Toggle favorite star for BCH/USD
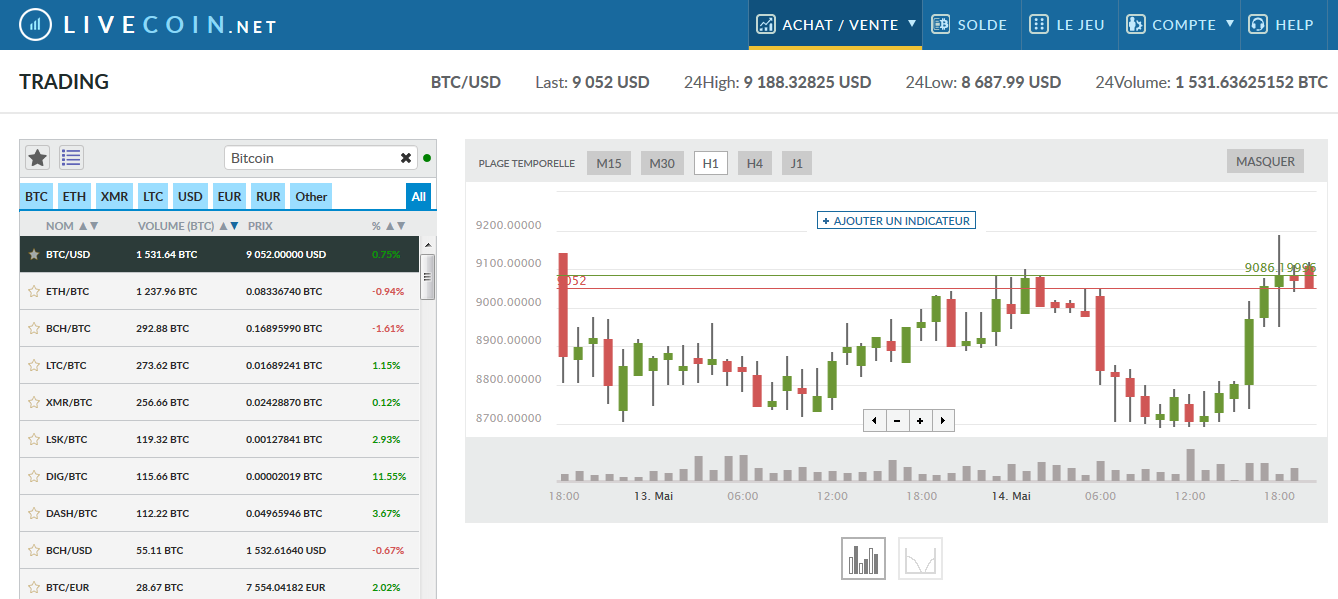1338x599 pixels. [33, 550]
